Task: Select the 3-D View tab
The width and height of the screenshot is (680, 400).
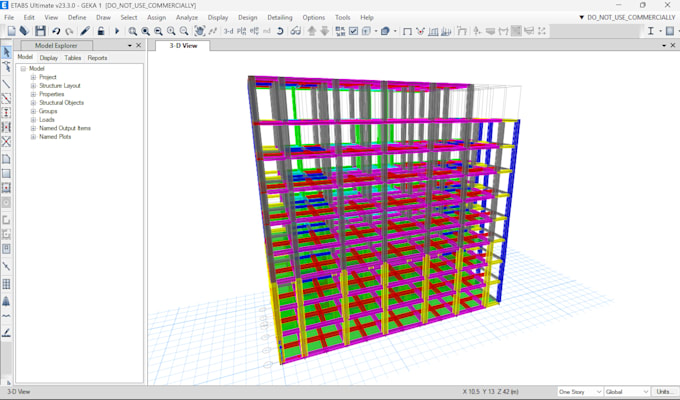Action: tap(183, 46)
